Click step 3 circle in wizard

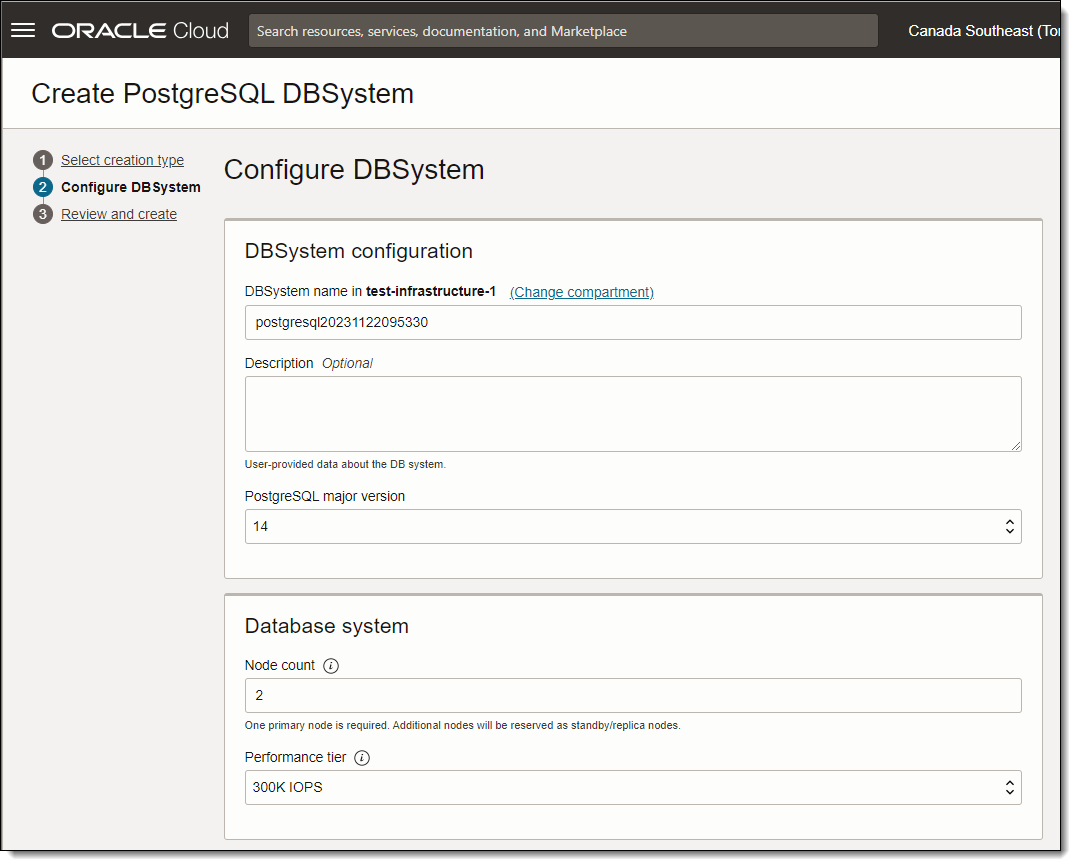click(x=43, y=214)
